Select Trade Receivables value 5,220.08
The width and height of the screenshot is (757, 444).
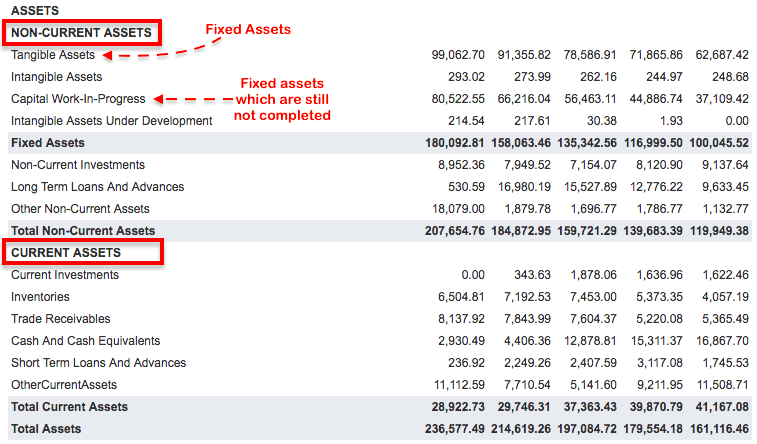659,319
